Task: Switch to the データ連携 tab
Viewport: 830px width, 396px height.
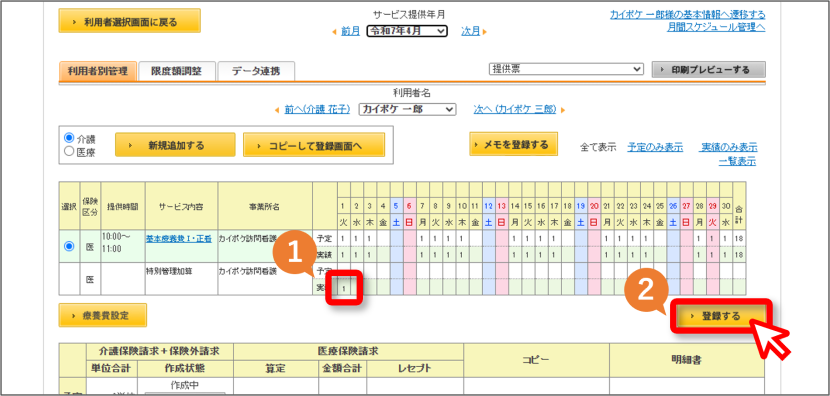Action: click(256, 71)
